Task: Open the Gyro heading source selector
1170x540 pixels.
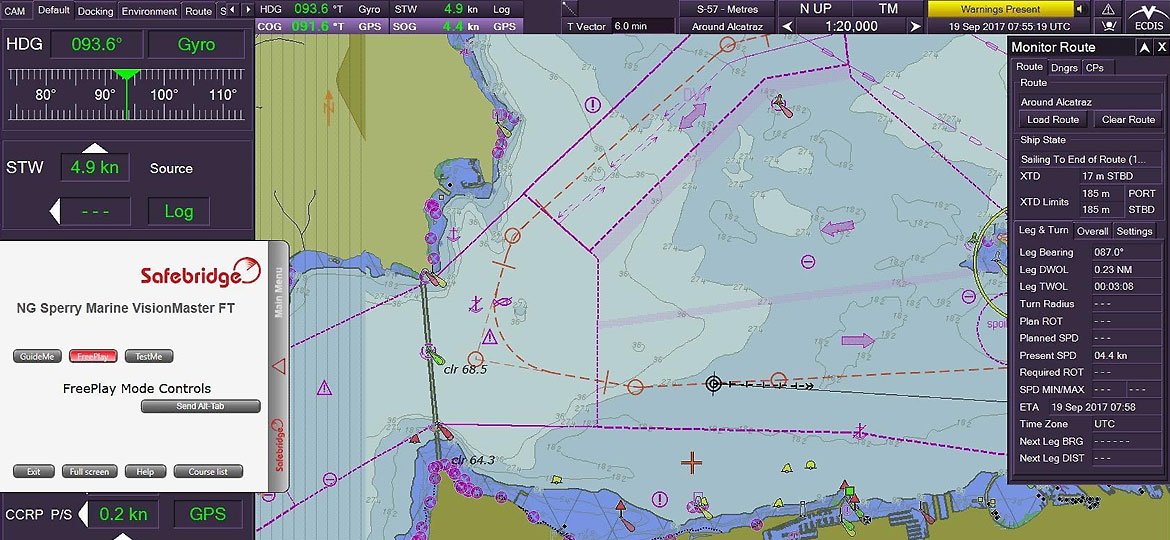Action: pyautogui.click(x=196, y=45)
